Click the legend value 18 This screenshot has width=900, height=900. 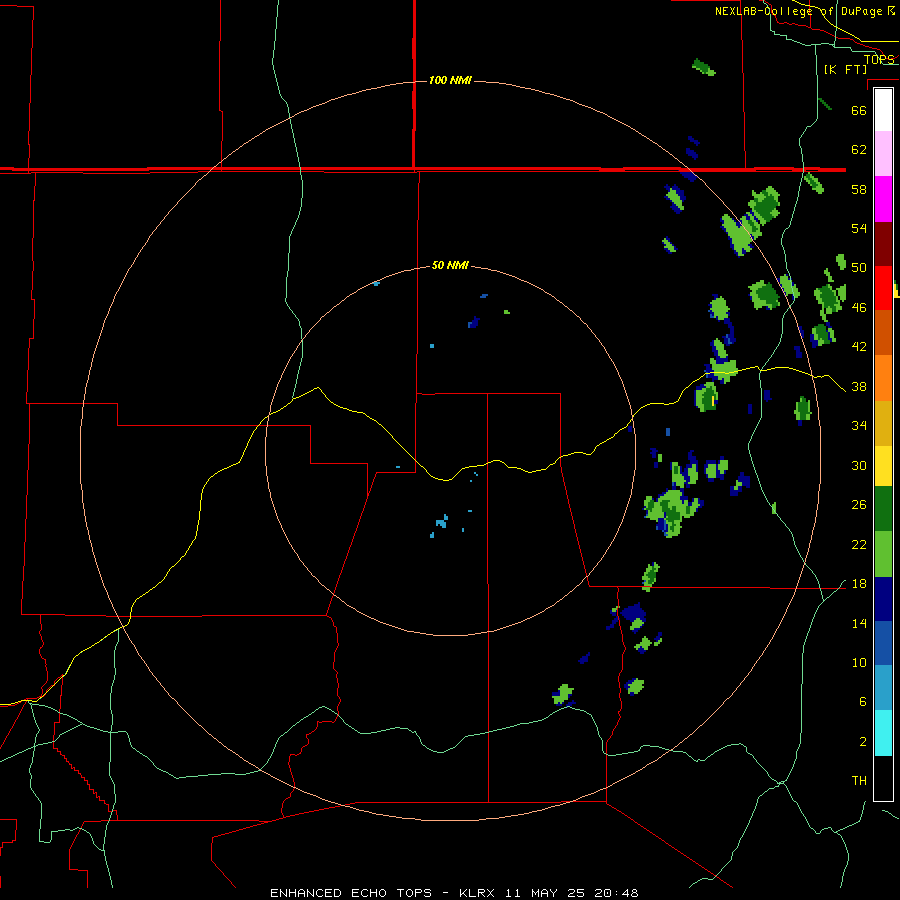[859, 584]
